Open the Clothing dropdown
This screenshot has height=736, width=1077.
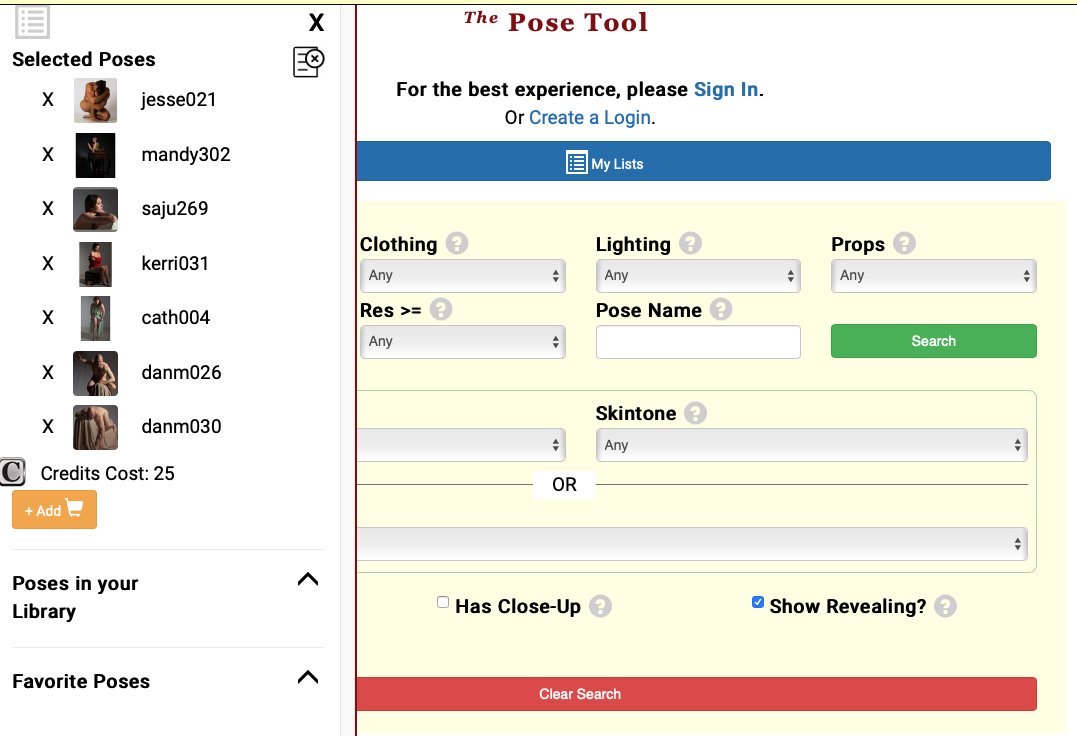tap(463, 276)
